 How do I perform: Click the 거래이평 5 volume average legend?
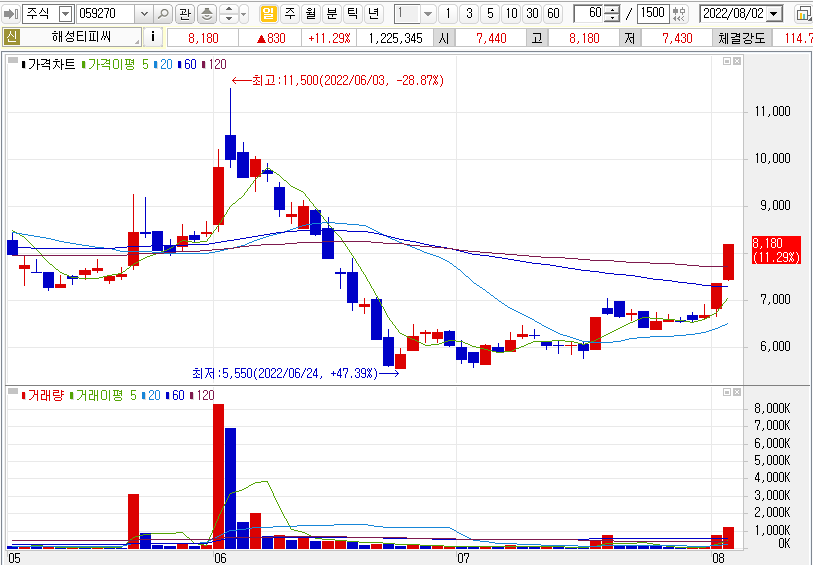click(x=103, y=396)
